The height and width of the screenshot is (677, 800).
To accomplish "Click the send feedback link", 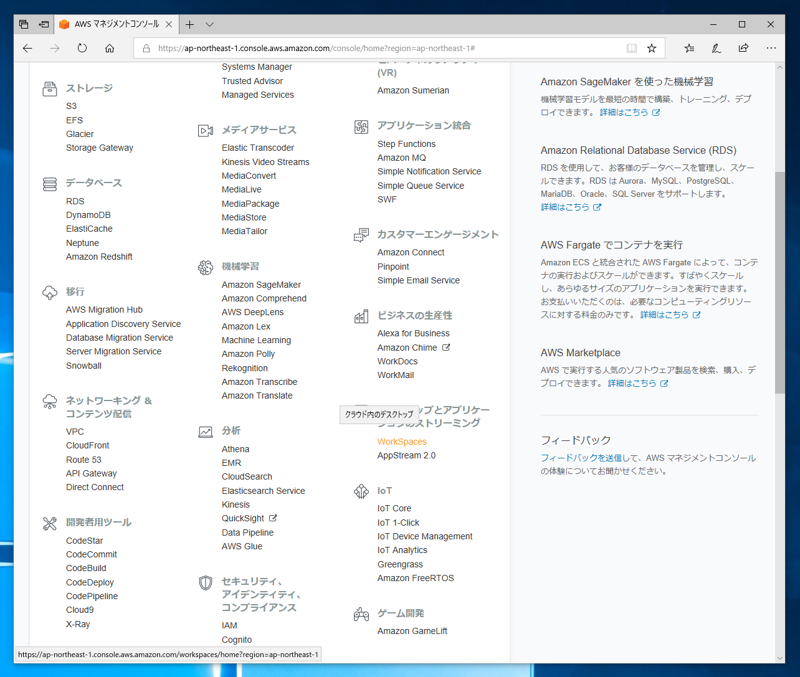I will (581, 458).
